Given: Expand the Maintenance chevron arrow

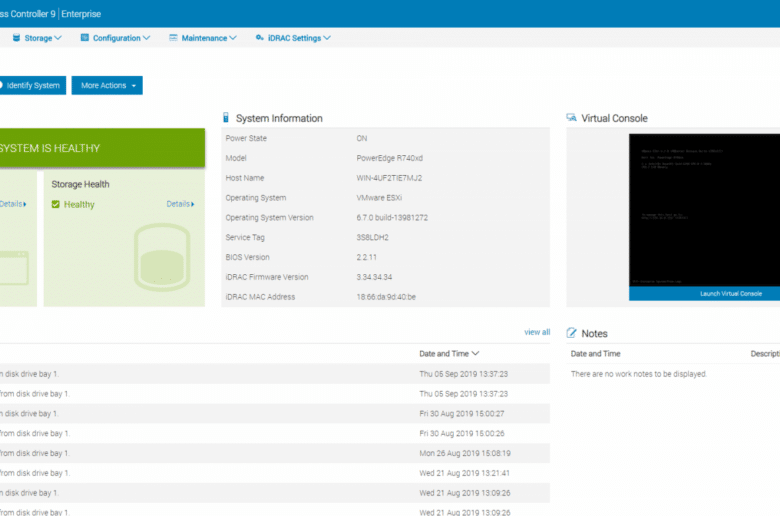Looking at the screenshot, I should [x=233, y=38].
